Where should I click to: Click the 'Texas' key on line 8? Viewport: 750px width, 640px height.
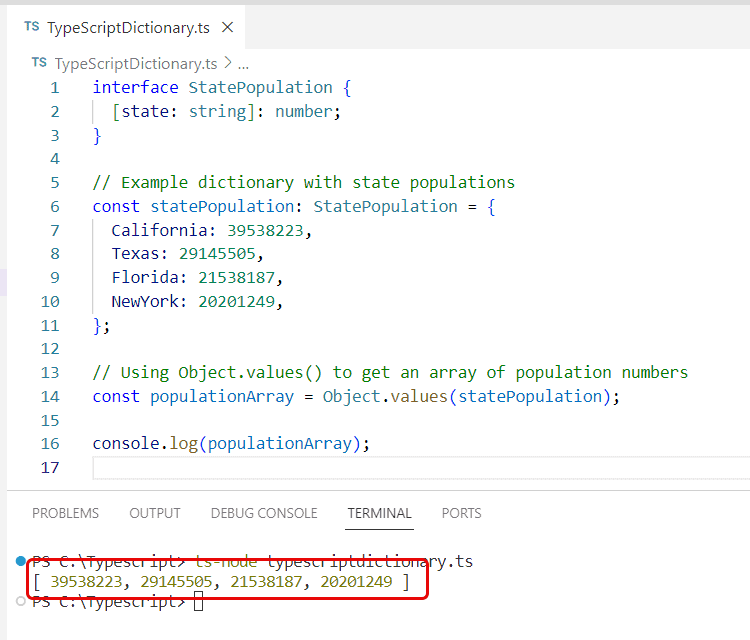coord(135,254)
